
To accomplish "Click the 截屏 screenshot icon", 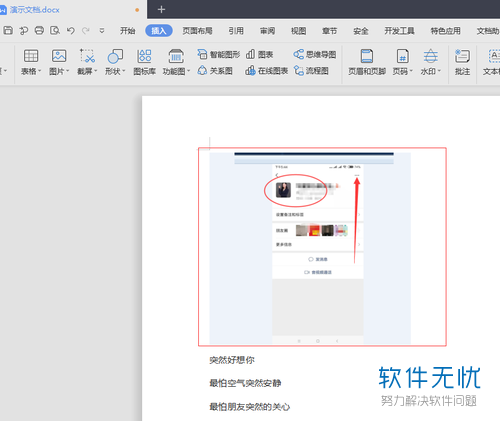I will coord(87,56).
